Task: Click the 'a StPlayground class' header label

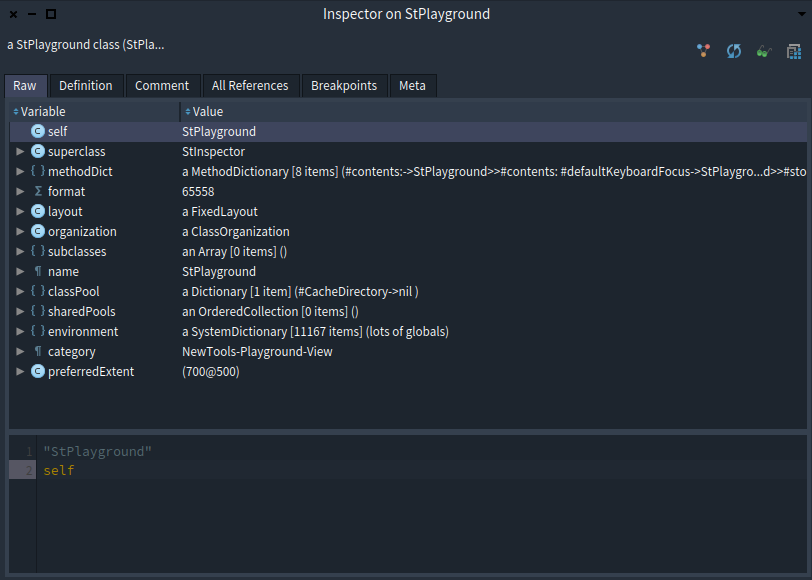Action: (85, 45)
